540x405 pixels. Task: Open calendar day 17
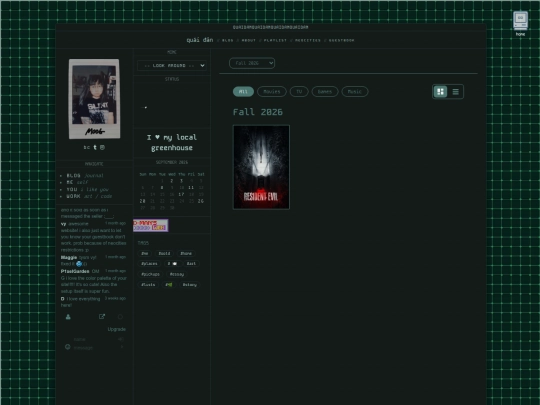[181, 194]
